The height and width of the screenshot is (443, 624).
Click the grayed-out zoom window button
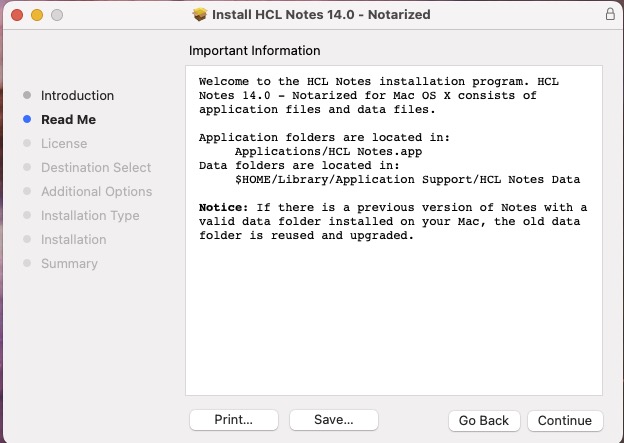57,16
